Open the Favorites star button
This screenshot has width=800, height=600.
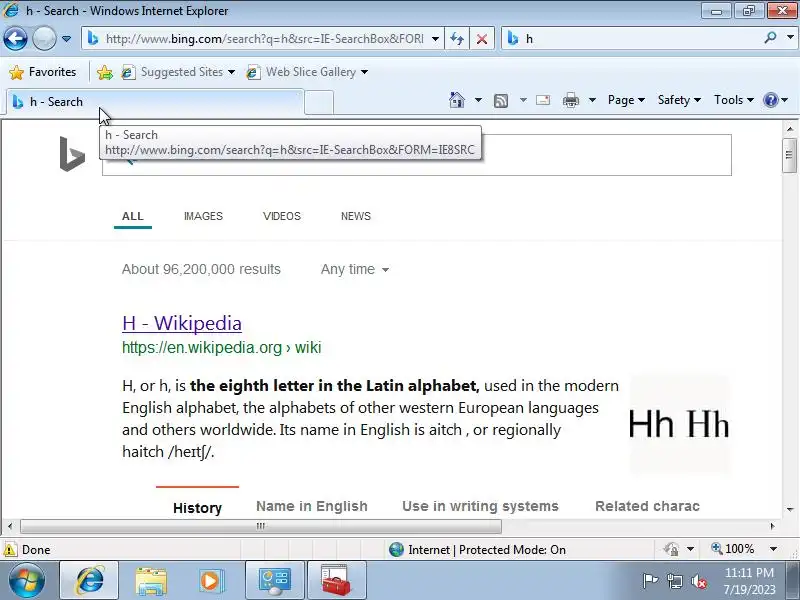(43, 72)
